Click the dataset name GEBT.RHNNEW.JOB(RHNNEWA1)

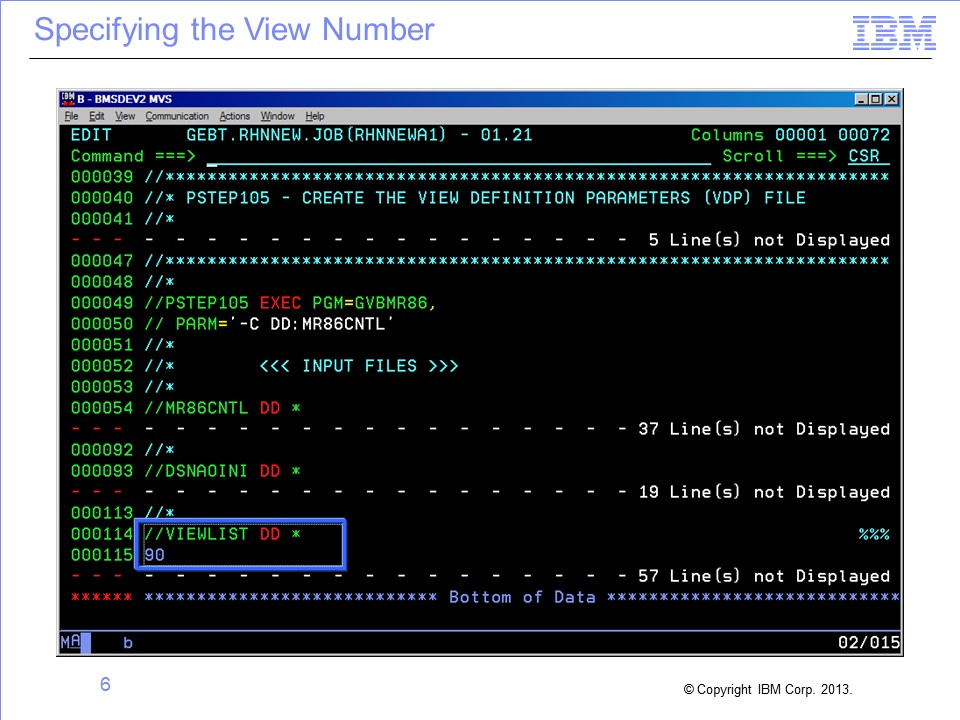[317, 135]
